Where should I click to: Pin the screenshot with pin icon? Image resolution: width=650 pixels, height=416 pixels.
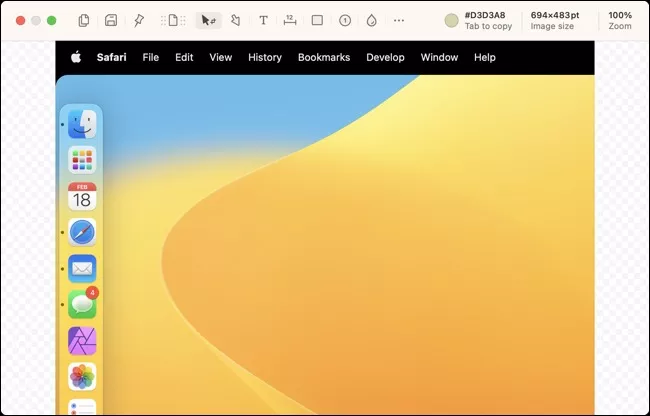(138, 20)
